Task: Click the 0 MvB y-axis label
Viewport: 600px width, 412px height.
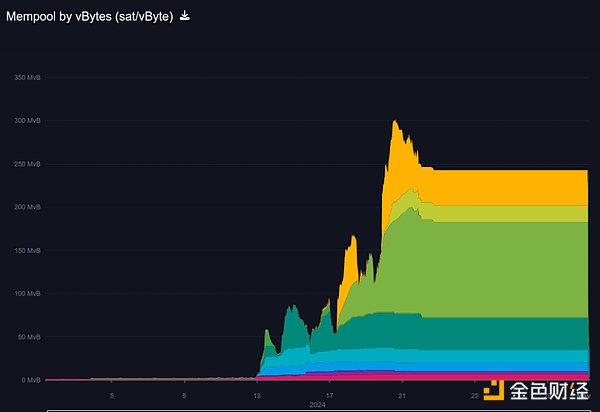Action: click(x=31, y=380)
